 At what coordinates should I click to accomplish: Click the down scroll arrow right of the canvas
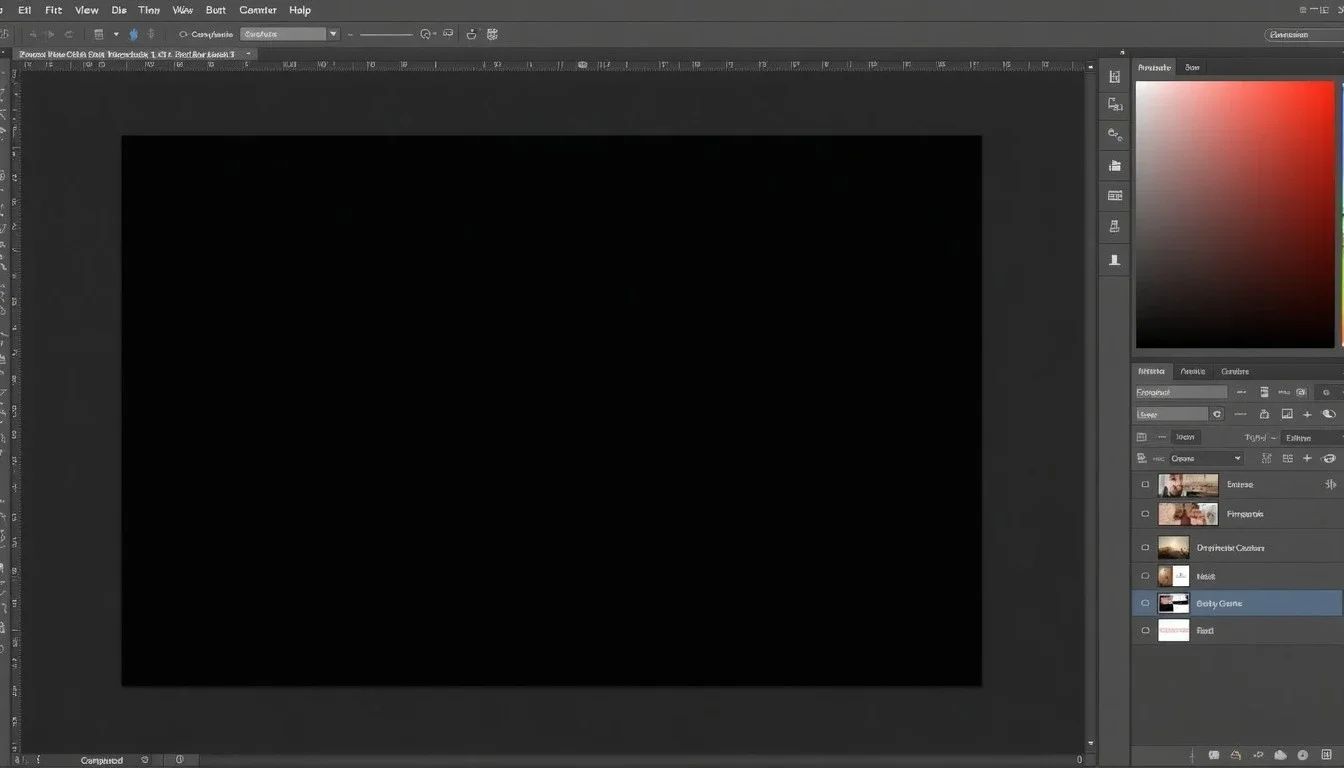1090,745
